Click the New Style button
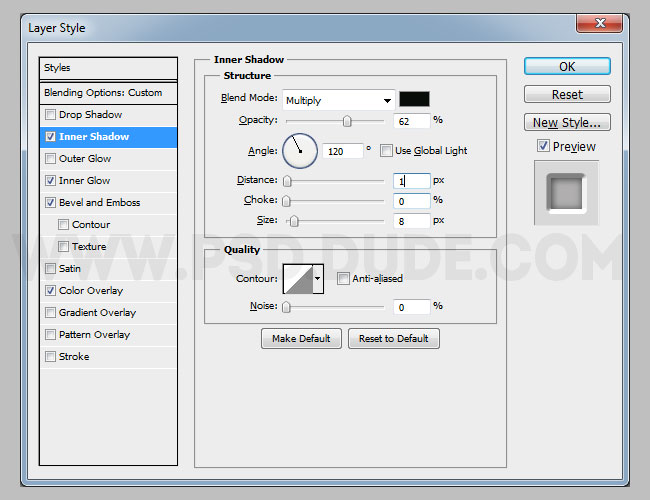Screen dimensions: 650x500 (x=567, y=123)
